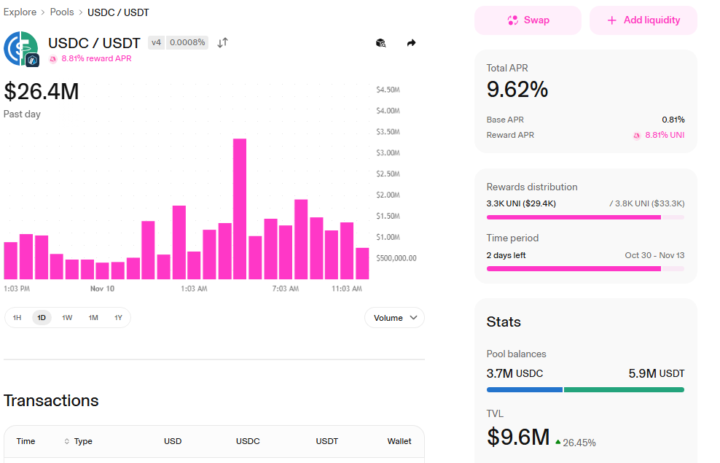Click the Swap button
The height and width of the screenshot is (463, 720).
(527, 20)
